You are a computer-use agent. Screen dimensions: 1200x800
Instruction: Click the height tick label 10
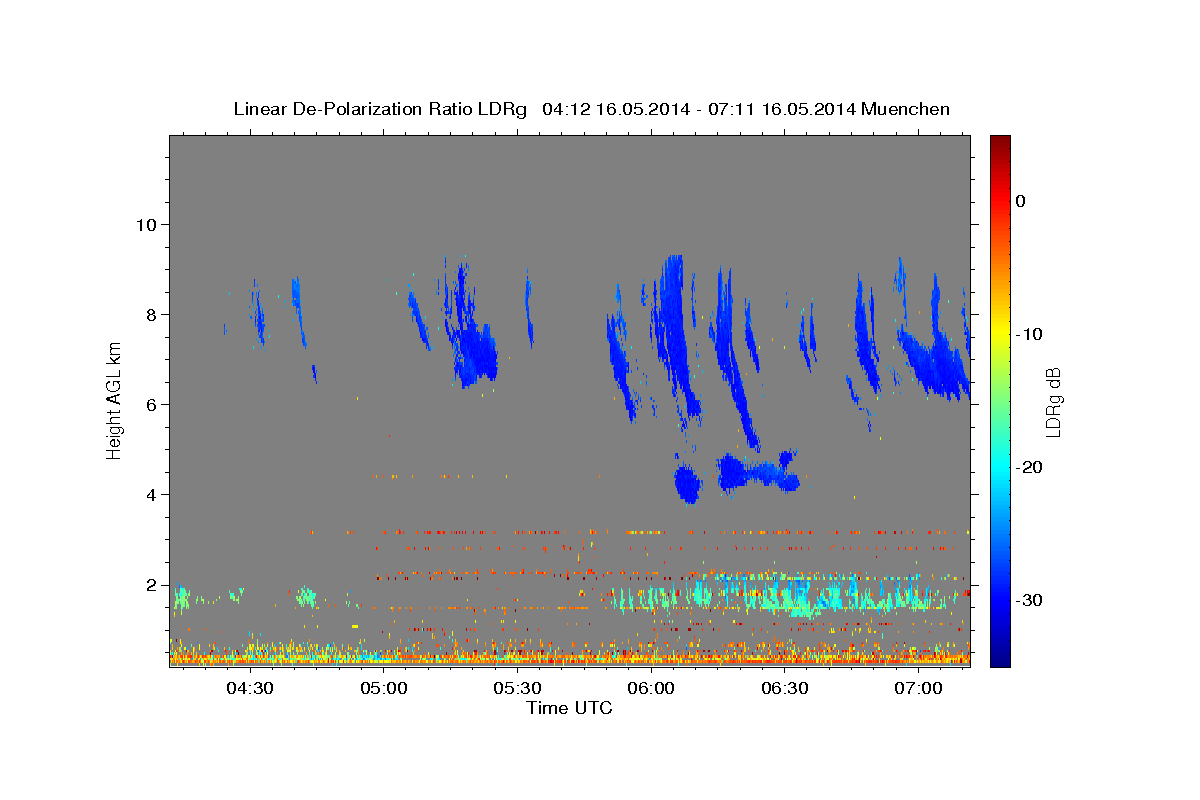(x=146, y=224)
